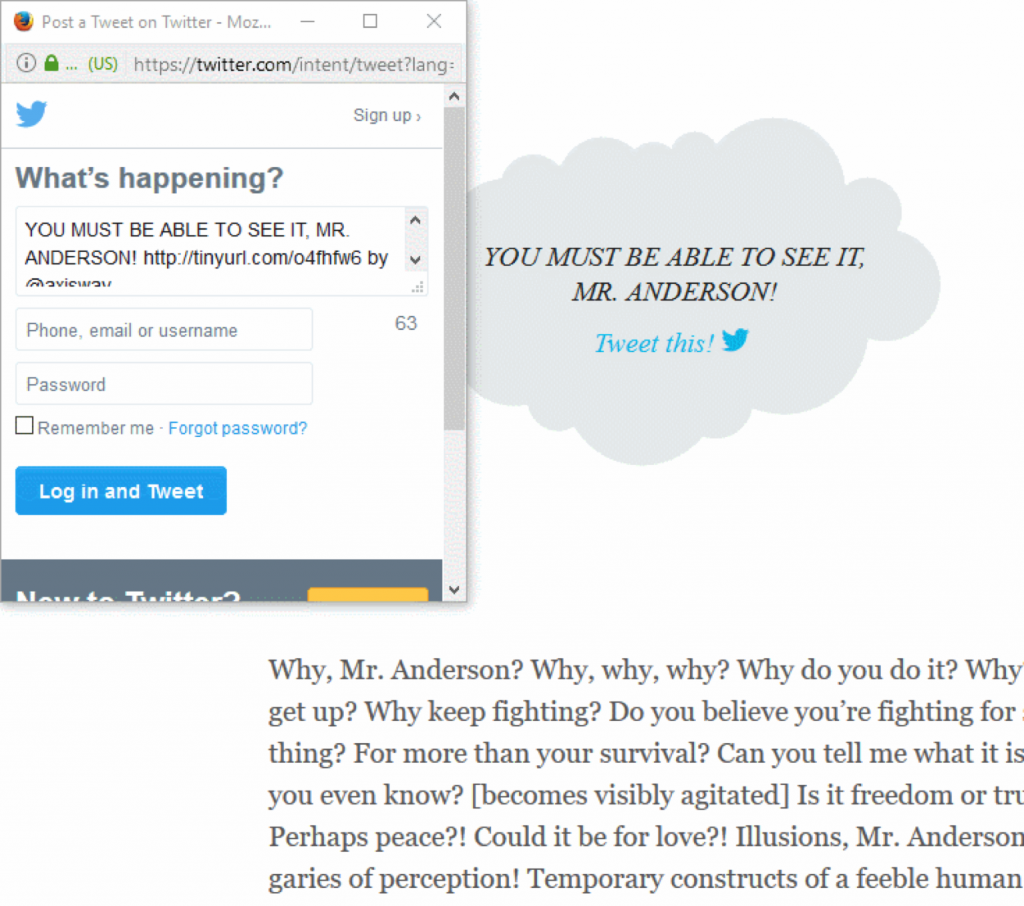The image size is (1024, 906).
Task: Open site information icon in address bar
Action: click(26, 63)
